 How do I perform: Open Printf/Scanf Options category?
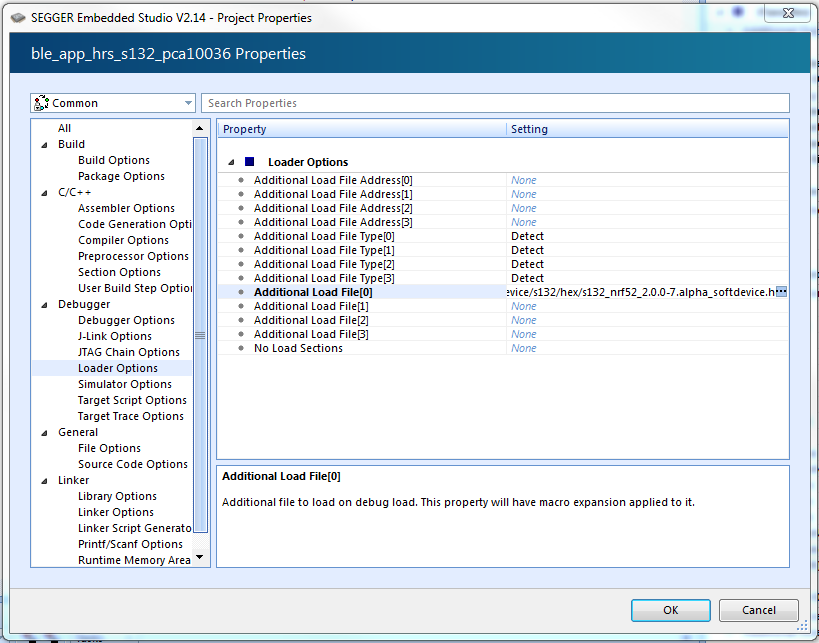[x=130, y=544]
